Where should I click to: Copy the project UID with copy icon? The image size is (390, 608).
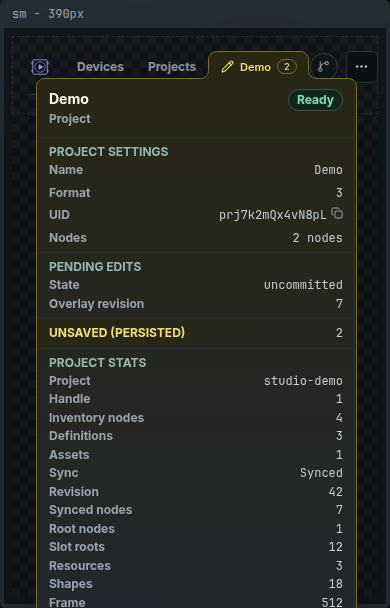[337, 213]
